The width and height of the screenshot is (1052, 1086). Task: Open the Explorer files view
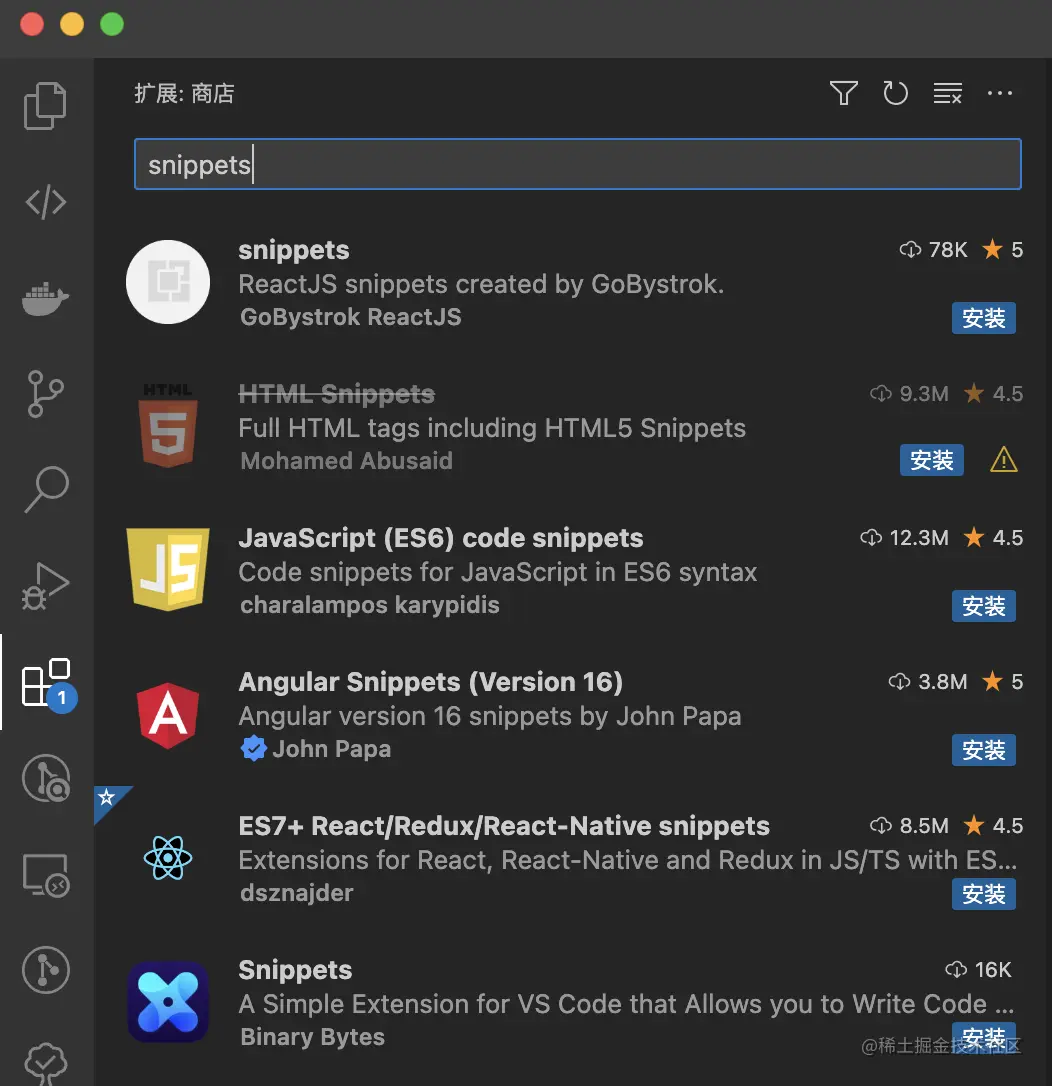(46, 106)
